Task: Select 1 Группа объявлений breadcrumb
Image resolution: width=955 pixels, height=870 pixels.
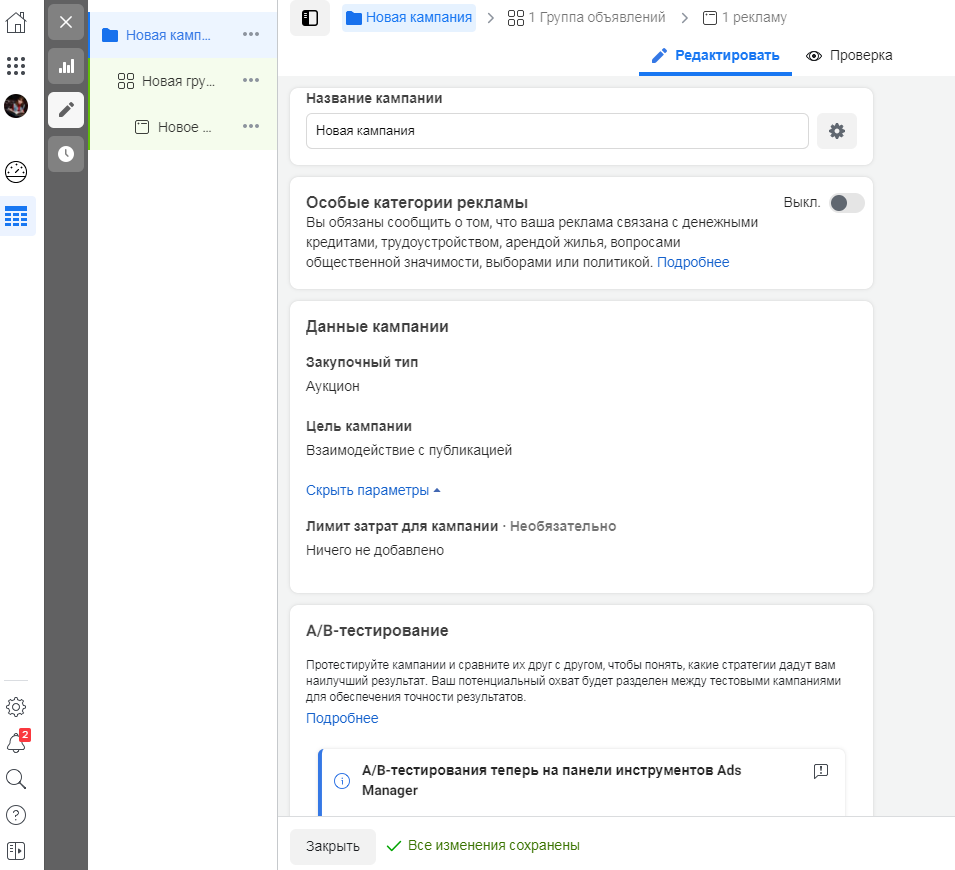Action: [586, 18]
